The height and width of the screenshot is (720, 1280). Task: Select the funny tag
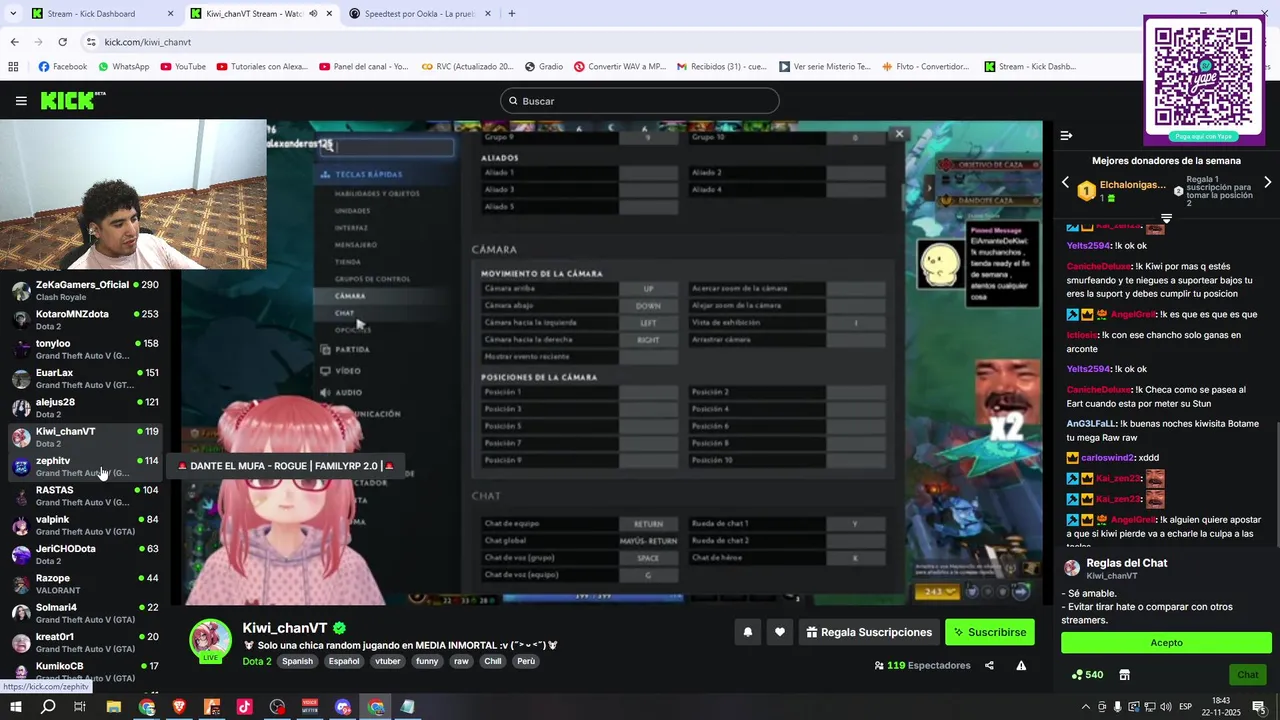(x=427, y=661)
